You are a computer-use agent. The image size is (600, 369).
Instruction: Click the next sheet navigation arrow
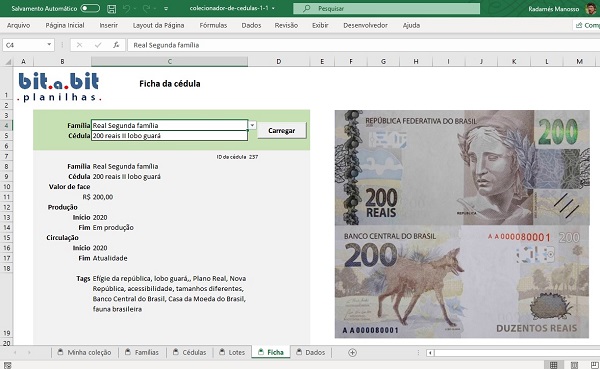(x=29, y=352)
